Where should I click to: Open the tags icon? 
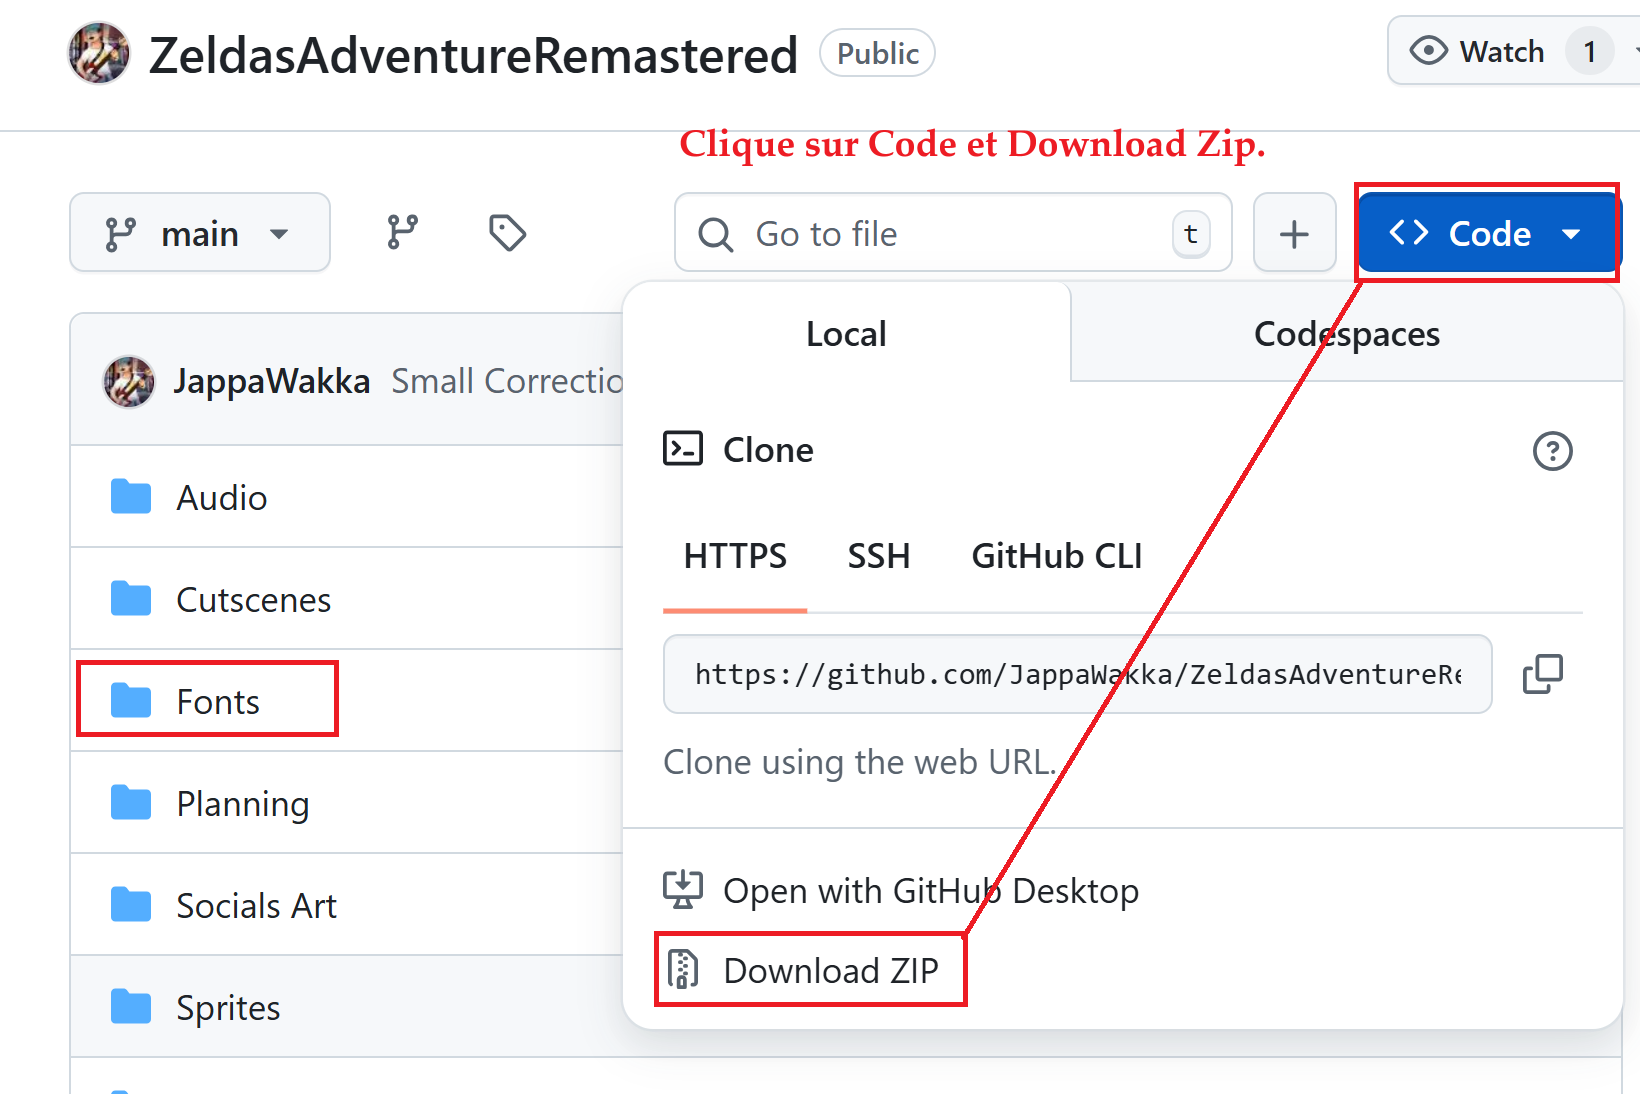507,233
